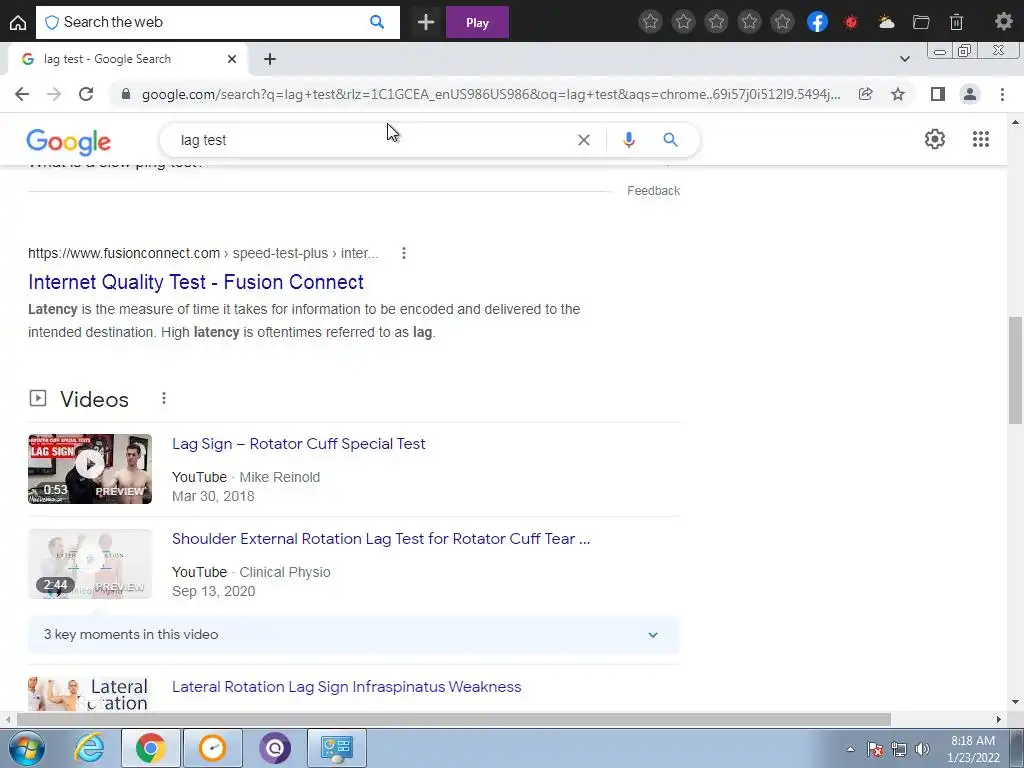Viewport: 1024px width, 768px height.
Task: Open the orange clock taskbar app
Action: 213,748
